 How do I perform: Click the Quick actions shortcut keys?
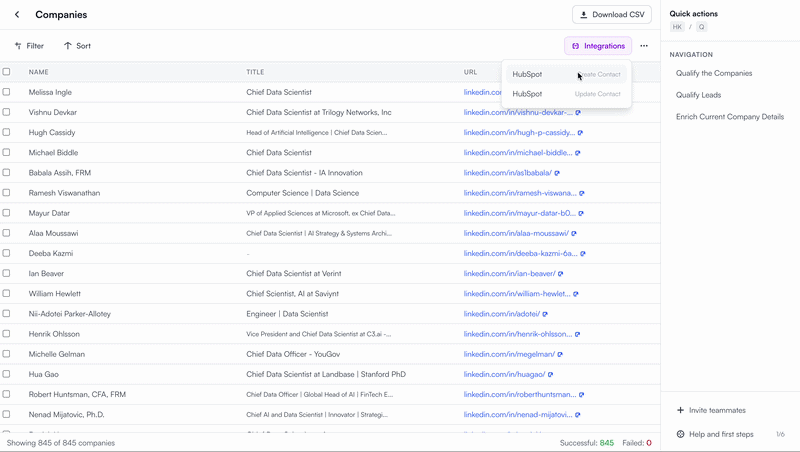pos(689,27)
